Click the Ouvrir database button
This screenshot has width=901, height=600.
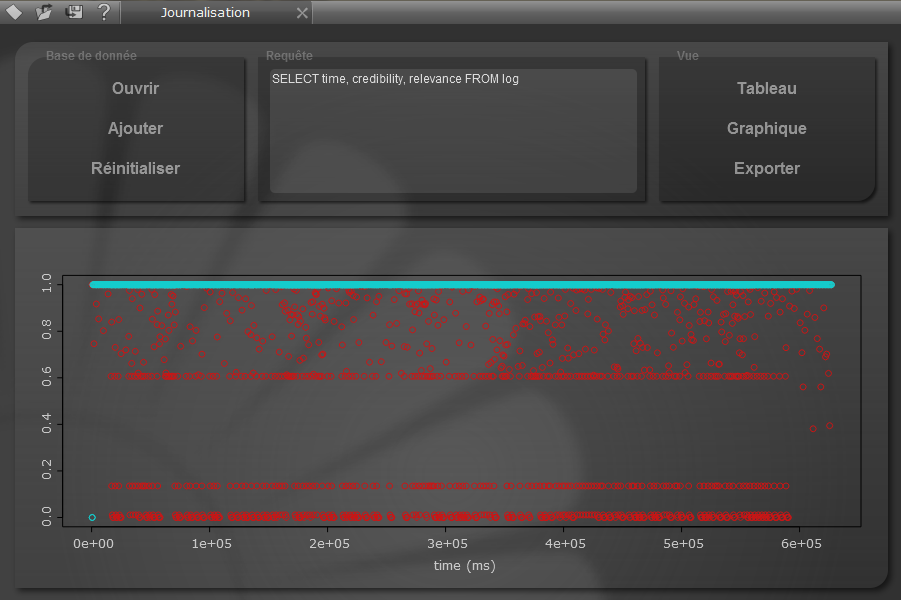click(x=136, y=89)
